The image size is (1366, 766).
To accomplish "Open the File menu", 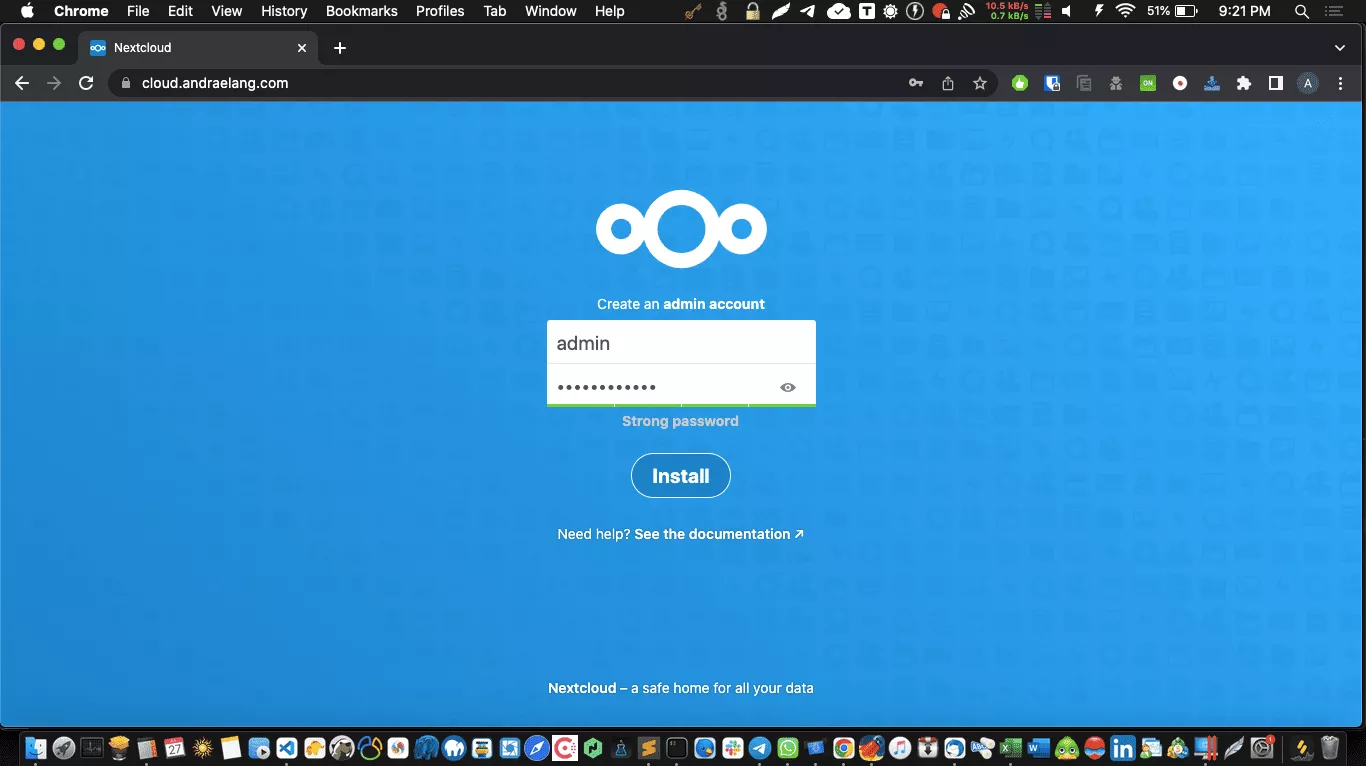I will (138, 11).
